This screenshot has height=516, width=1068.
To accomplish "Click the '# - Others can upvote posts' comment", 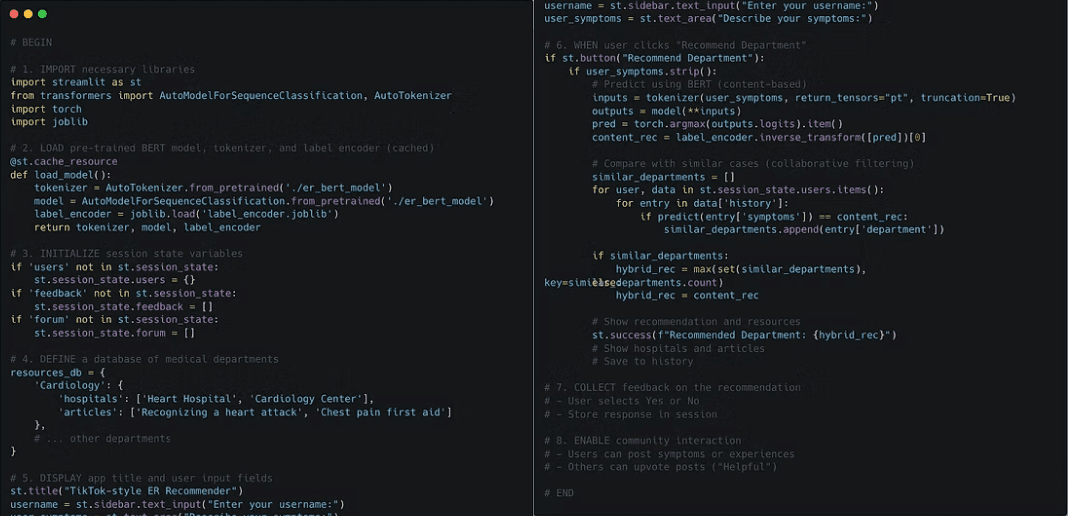I will pos(661,467).
